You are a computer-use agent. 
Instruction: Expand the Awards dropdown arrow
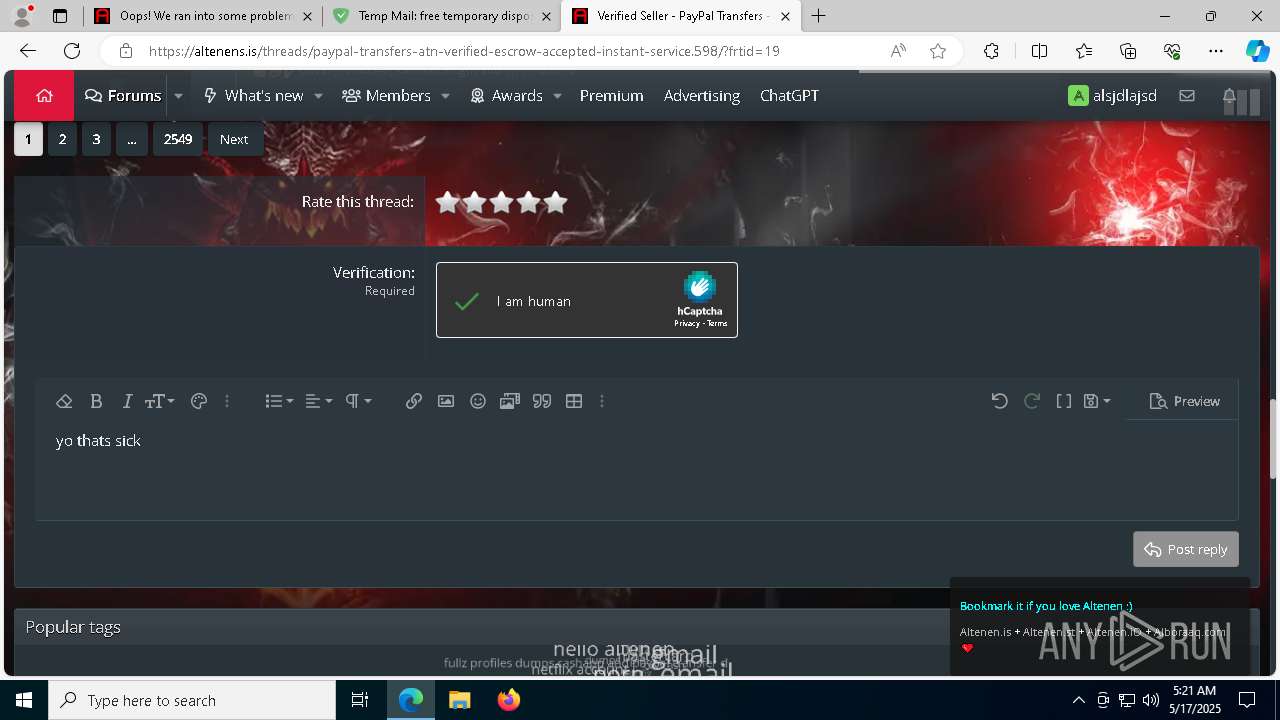557,96
